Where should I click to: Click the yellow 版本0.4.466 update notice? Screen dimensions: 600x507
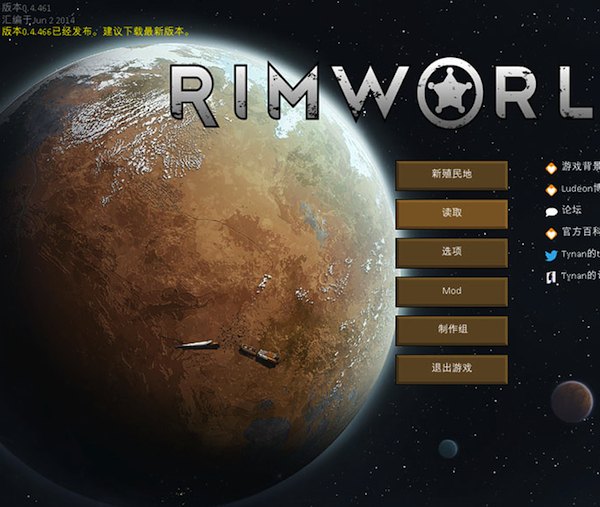click(96, 31)
